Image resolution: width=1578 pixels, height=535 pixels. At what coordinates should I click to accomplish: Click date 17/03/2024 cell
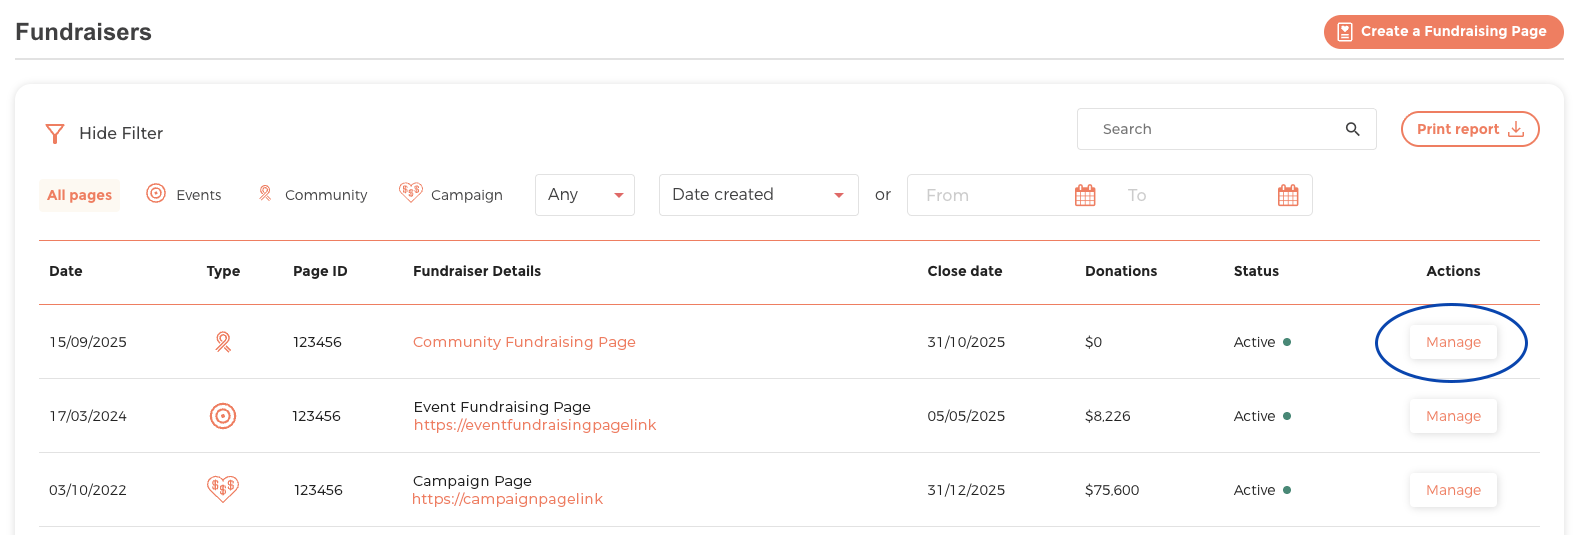point(88,416)
